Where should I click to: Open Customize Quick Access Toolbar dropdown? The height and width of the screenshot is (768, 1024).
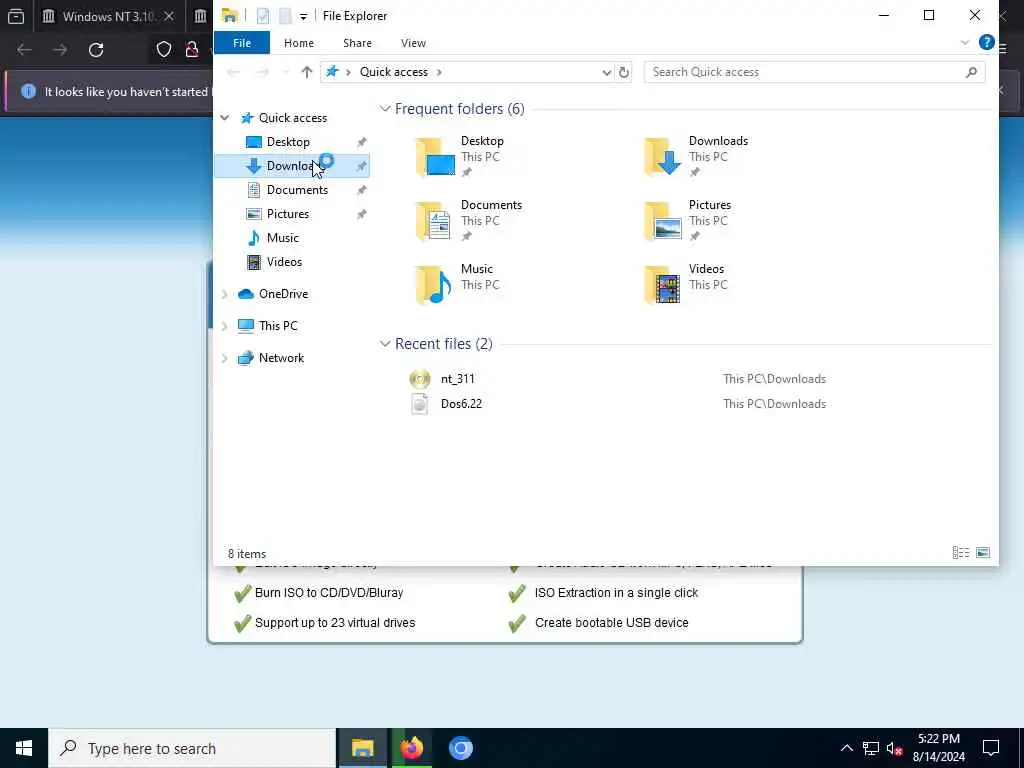(x=303, y=16)
